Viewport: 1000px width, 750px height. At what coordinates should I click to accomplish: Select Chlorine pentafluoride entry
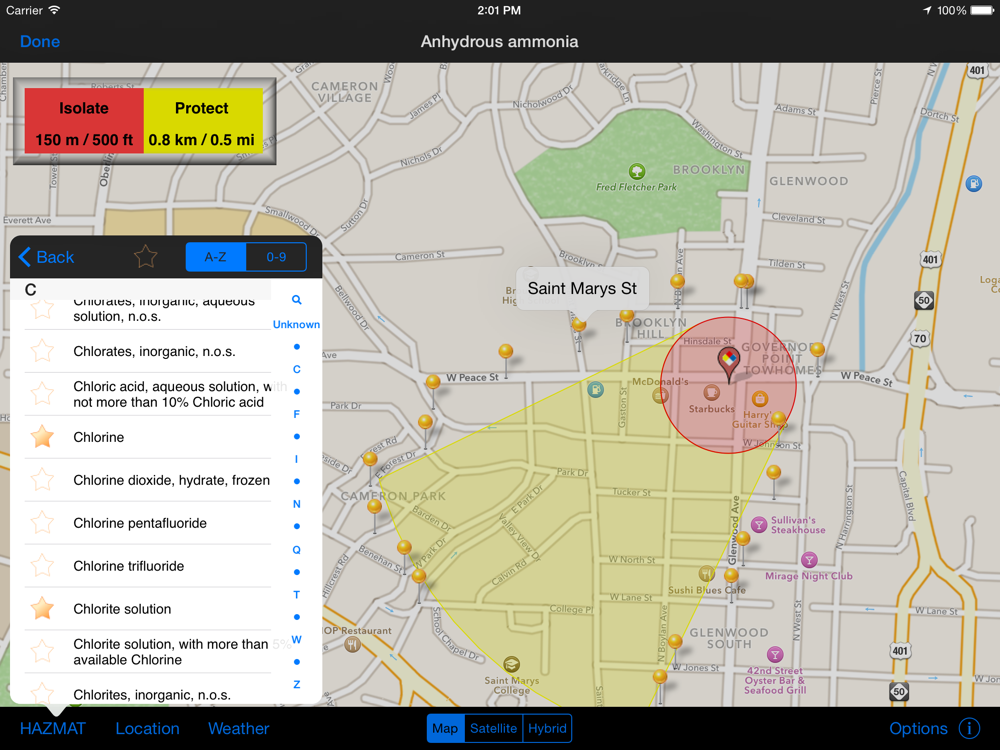click(148, 523)
